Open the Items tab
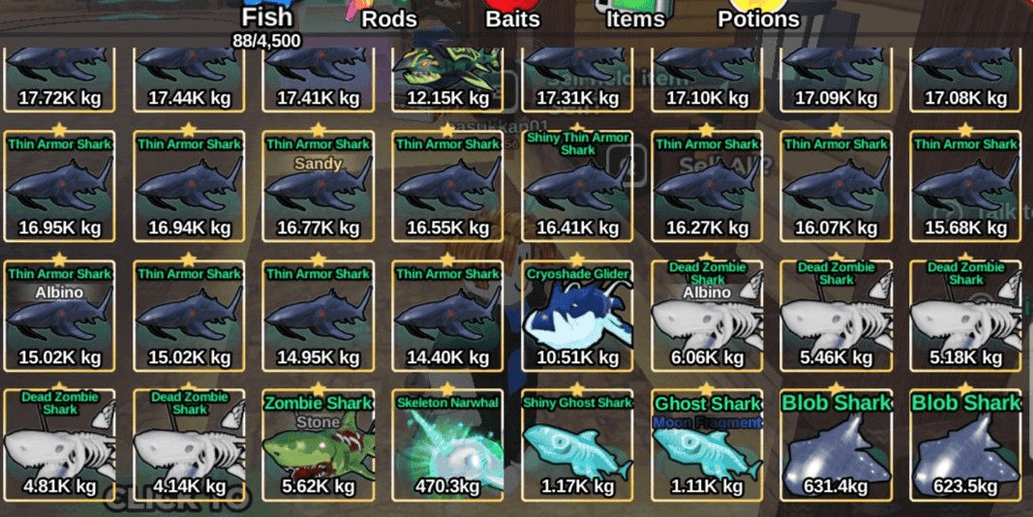1033x517 pixels. (x=635, y=16)
